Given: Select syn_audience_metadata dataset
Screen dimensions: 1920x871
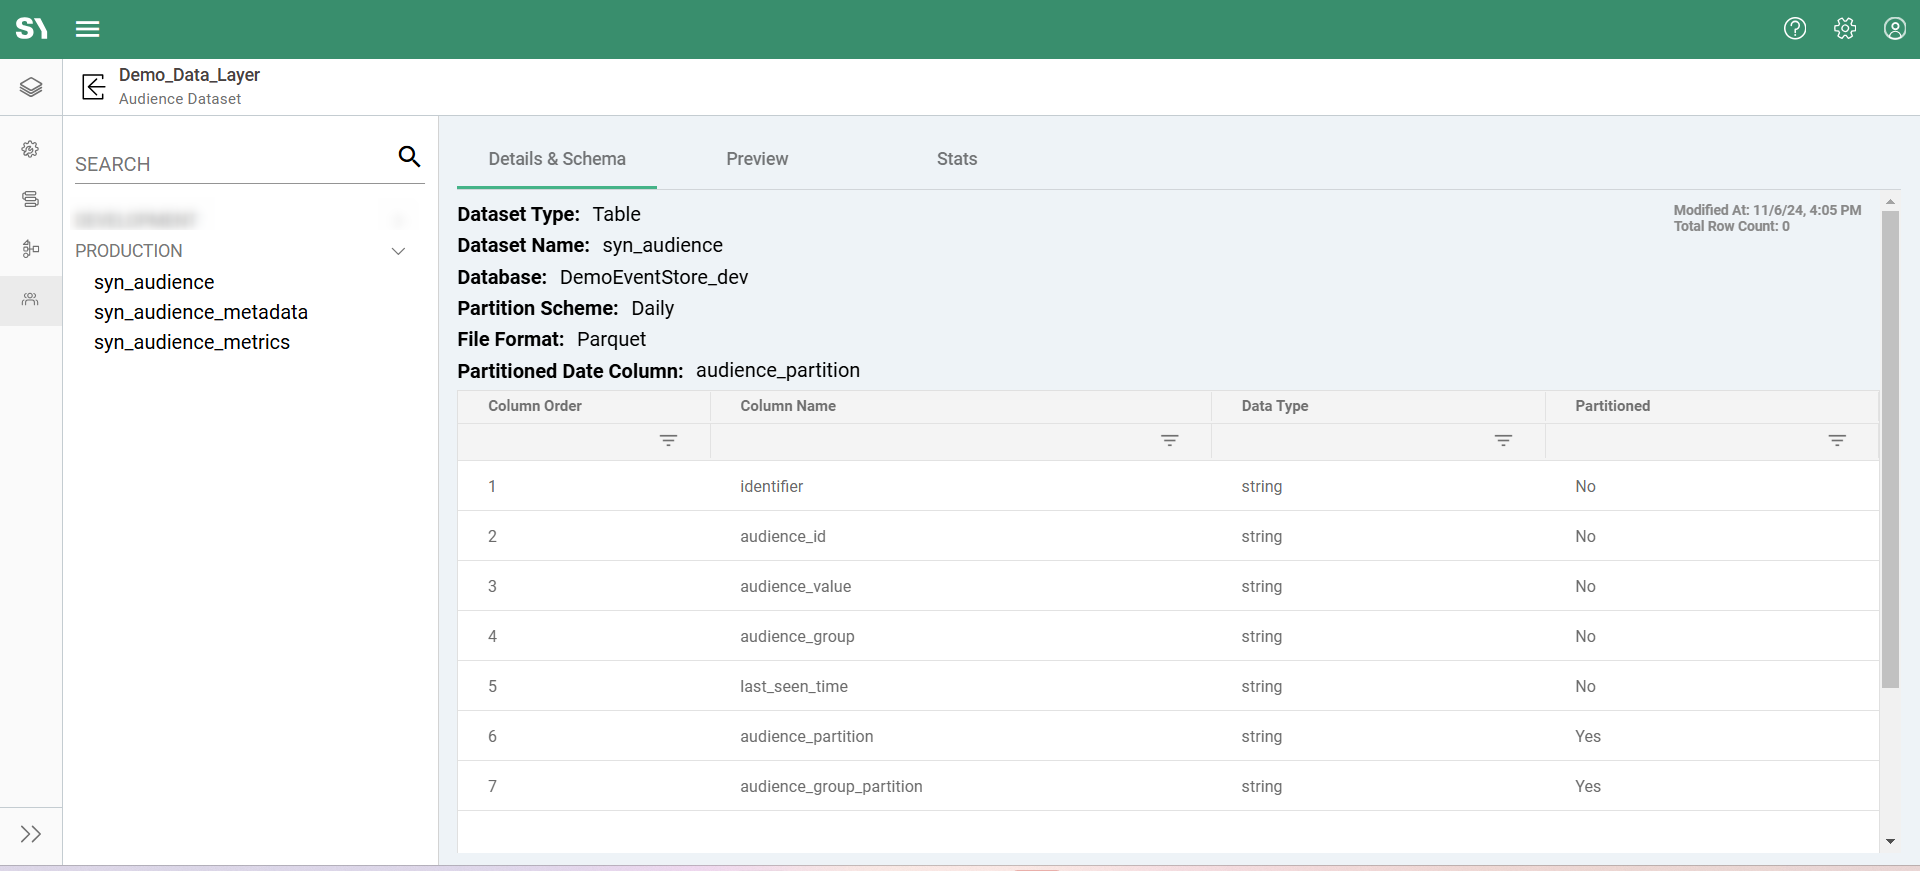Looking at the screenshot, I should (201, 312).
